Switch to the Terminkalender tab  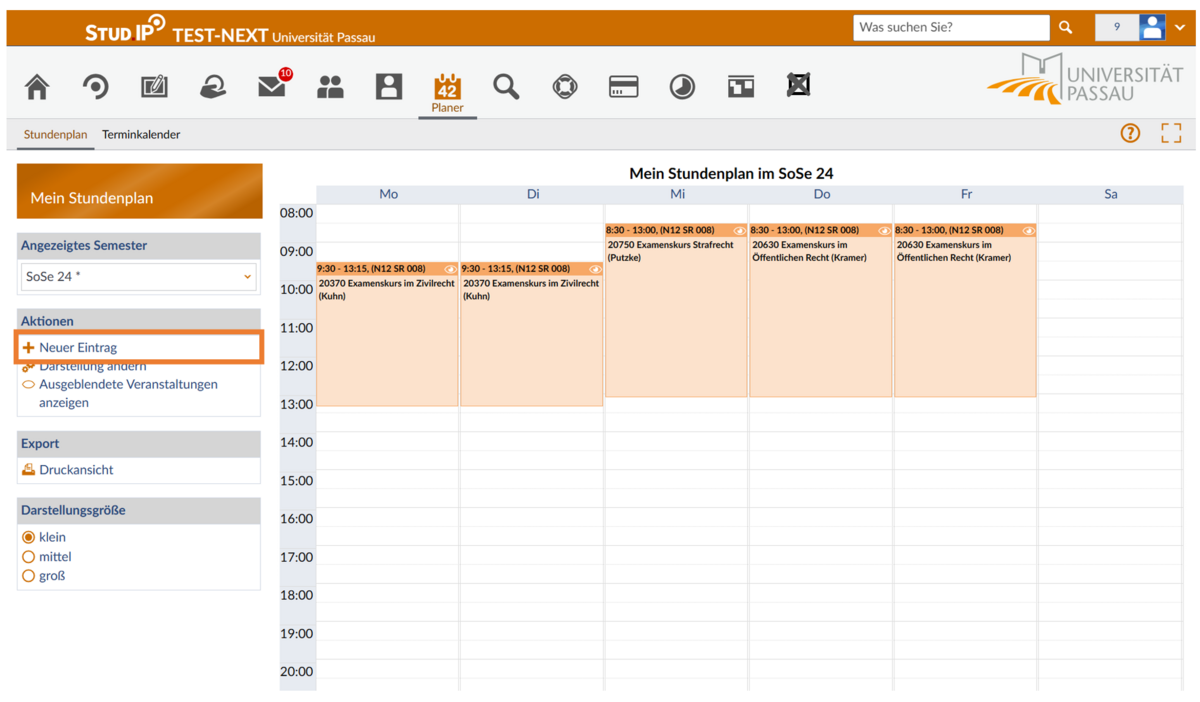[x=141, y=134]
